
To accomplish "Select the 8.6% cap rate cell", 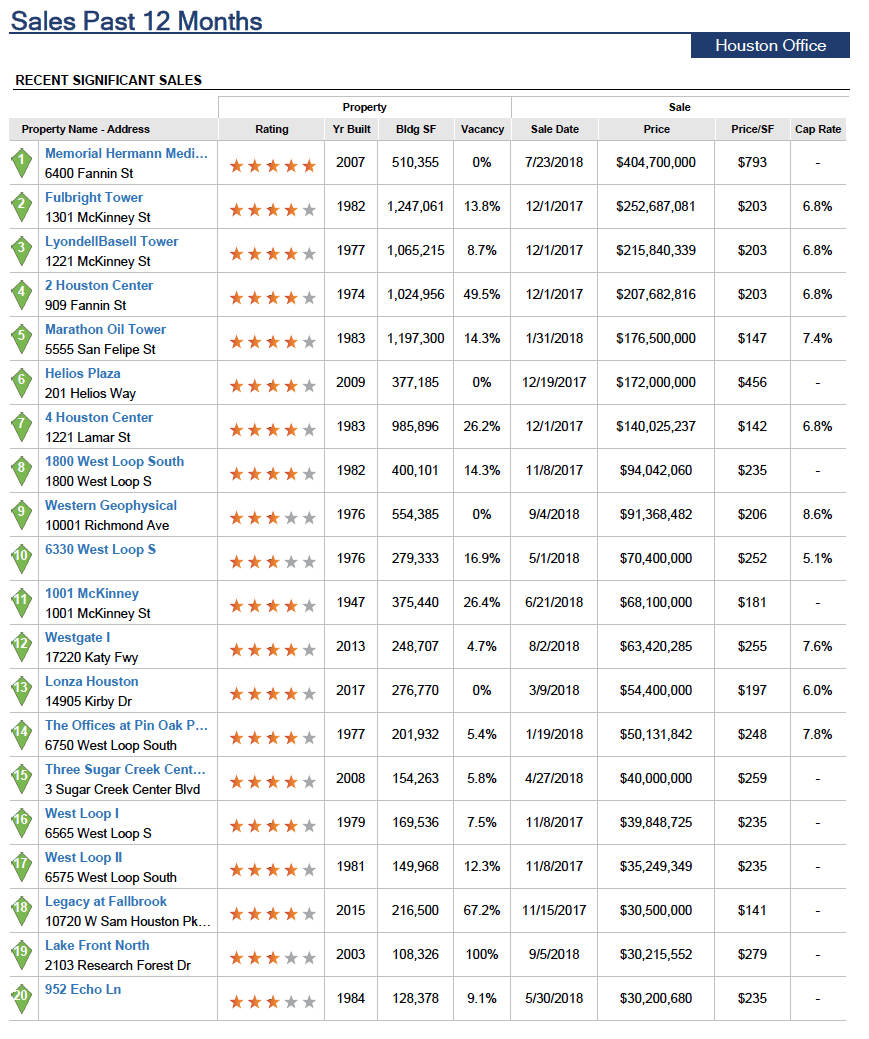I will click(817, 514).
